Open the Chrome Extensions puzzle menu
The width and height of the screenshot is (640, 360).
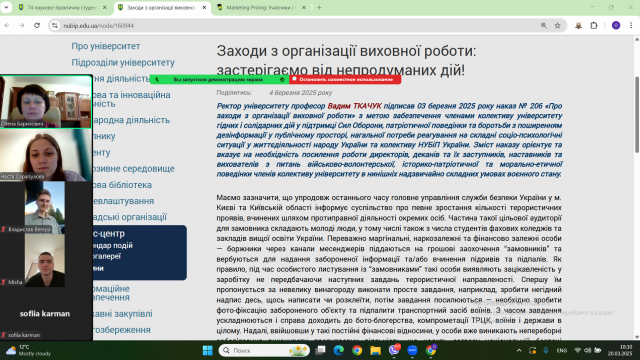coord(594,25)
